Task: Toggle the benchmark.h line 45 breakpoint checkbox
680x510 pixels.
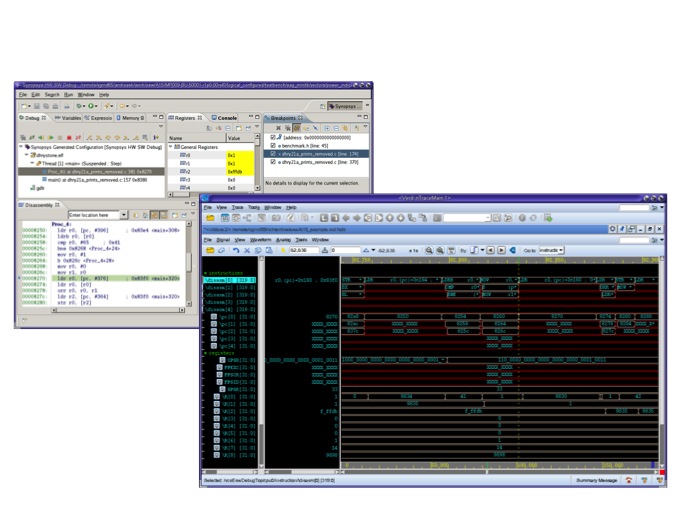Action: point(273,146)
